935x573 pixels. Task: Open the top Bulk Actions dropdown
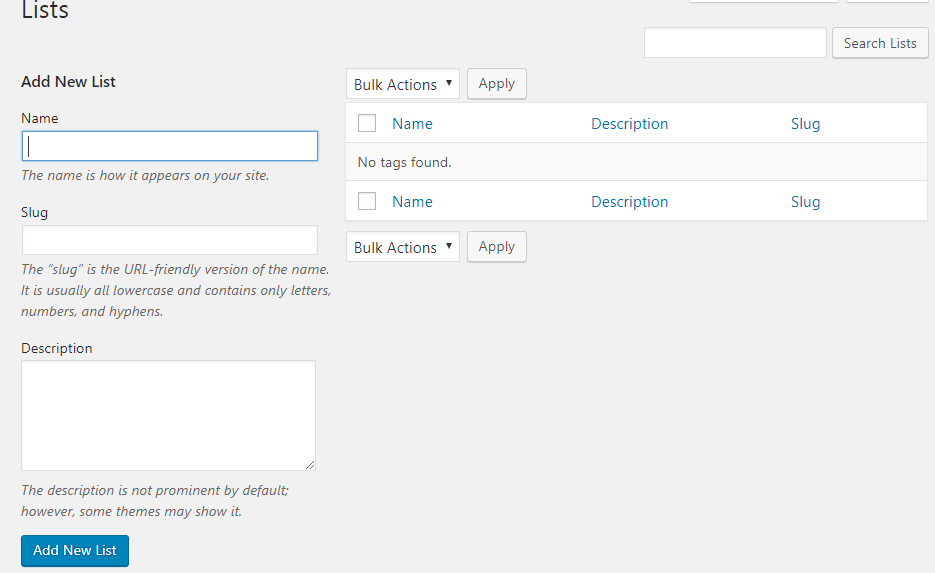click(x=402, y=84)
